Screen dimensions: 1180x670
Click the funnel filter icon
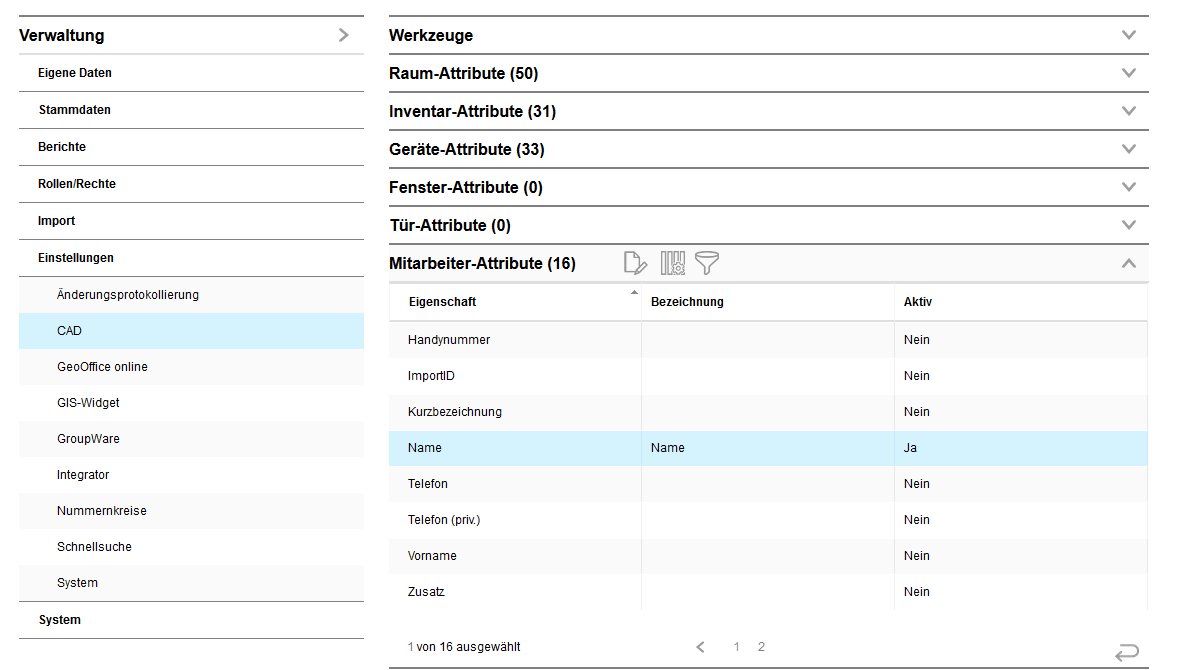pos(708,264)
